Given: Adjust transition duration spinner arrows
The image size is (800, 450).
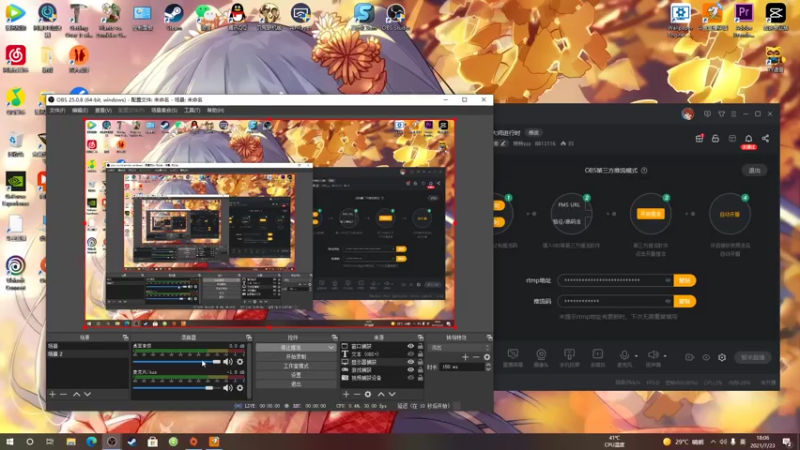Looking at the screenshot, I should [x=488, y=367].
